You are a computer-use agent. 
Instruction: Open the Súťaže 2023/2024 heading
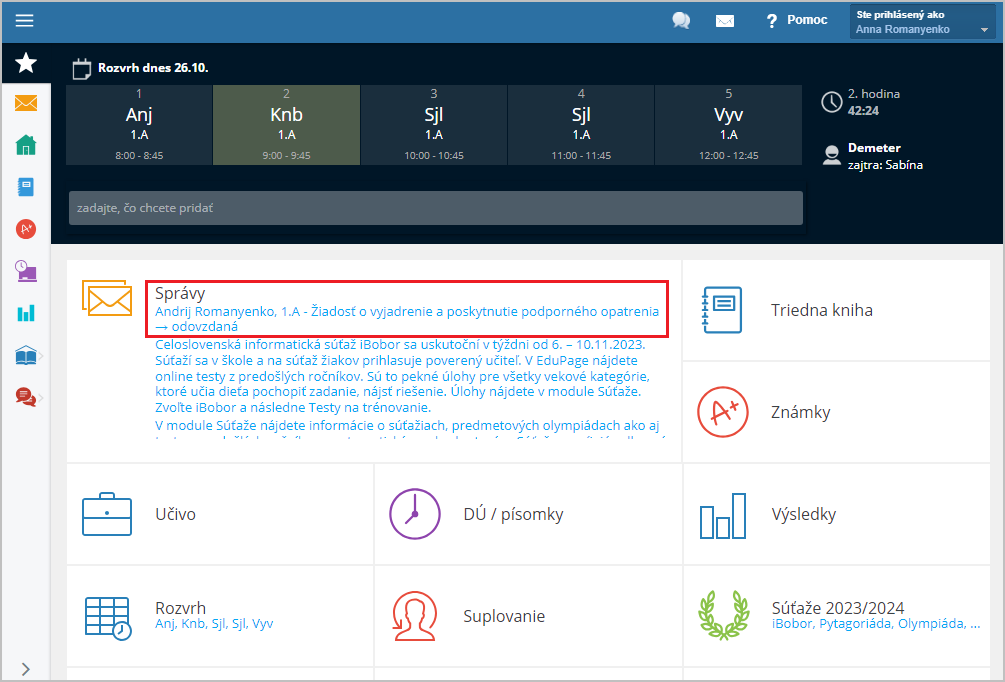838,608
